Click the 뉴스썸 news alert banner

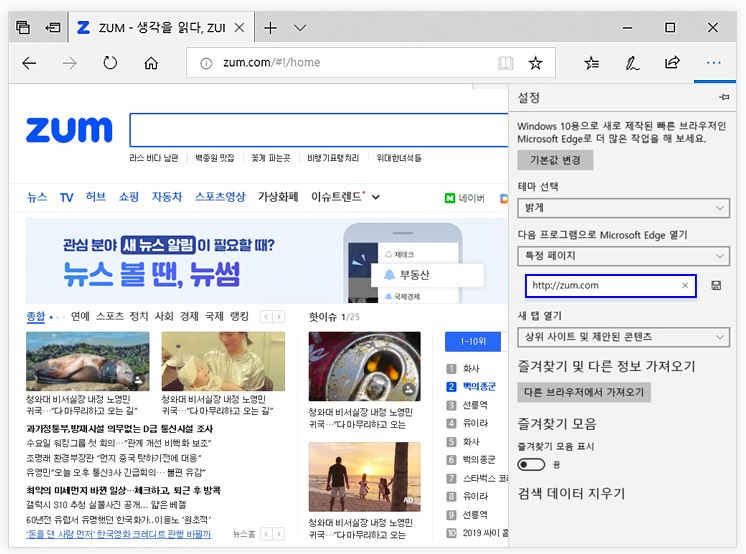[x=266, y=261]
